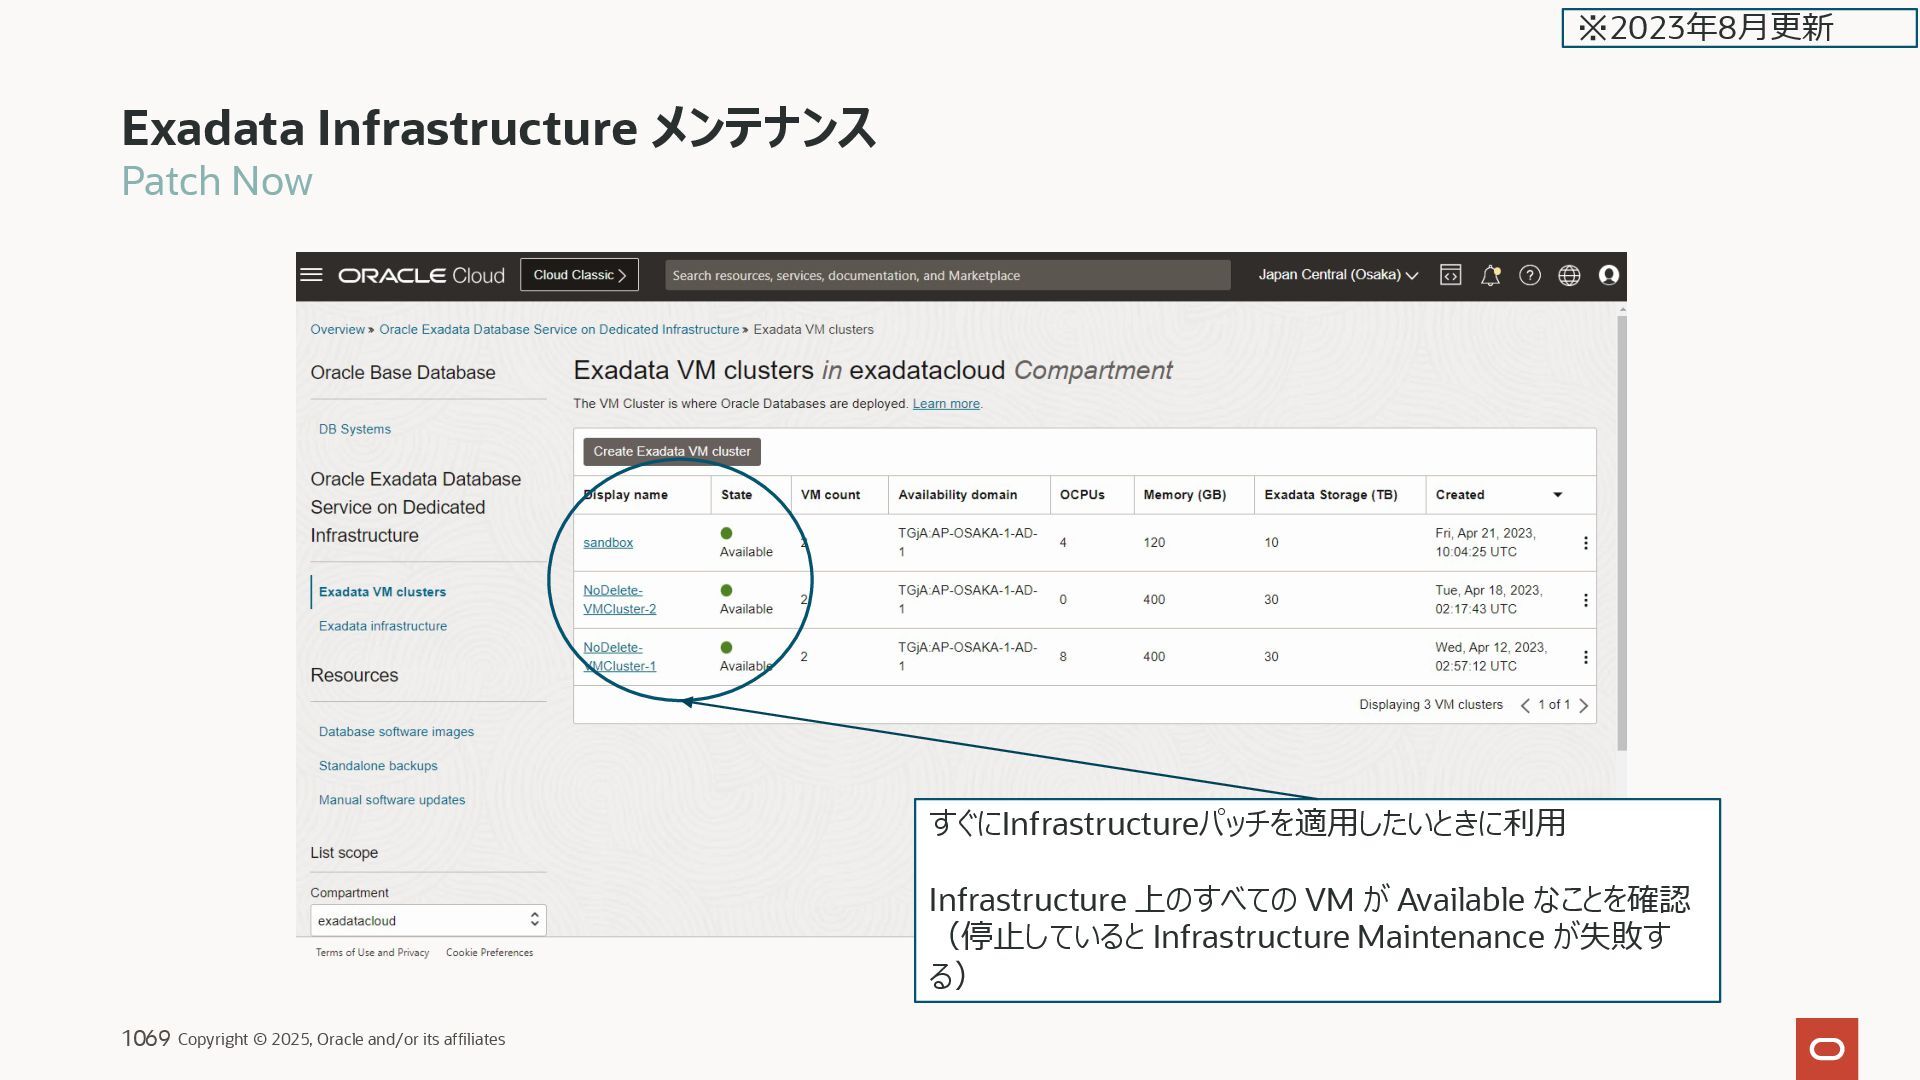Click the Cloud Classic button
Screen dimensions: 1920x1080
tap(579, 275)
